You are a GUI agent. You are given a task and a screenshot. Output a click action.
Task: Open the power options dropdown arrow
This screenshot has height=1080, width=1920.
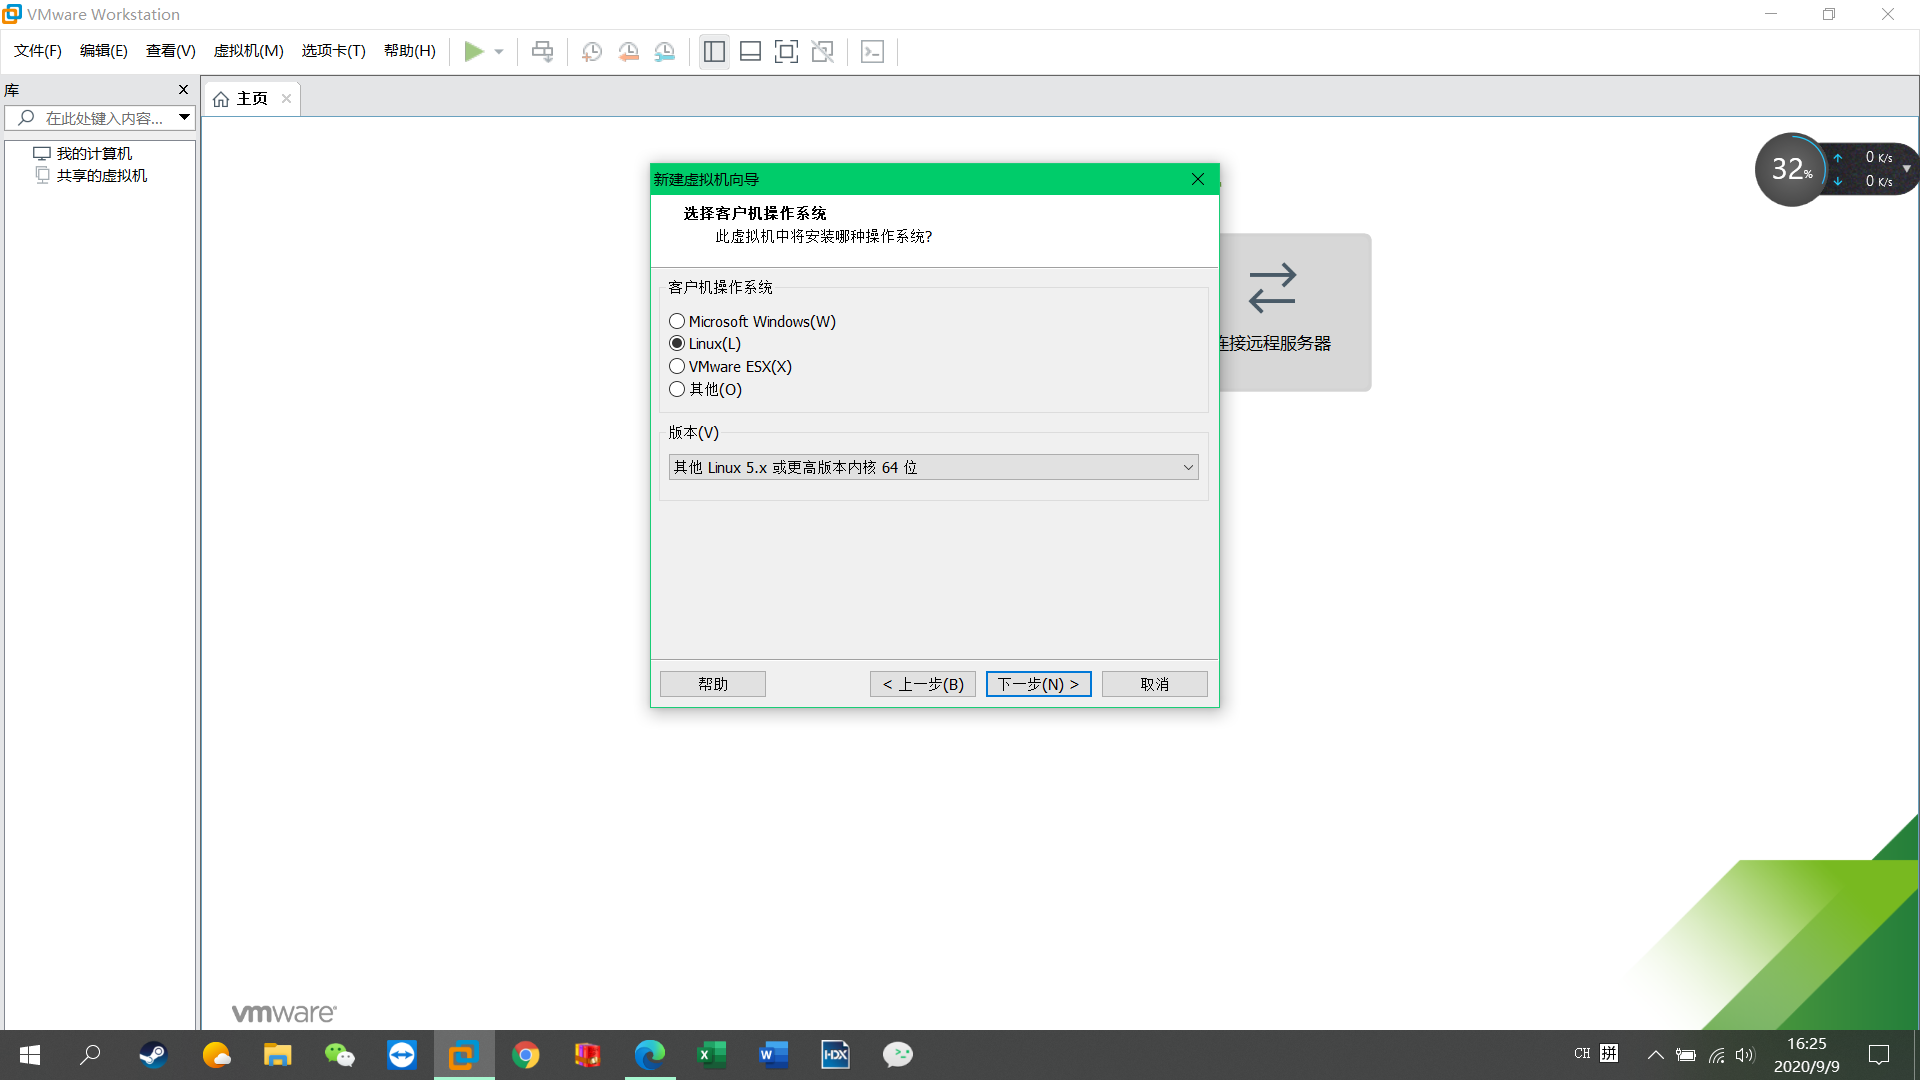click(x=499, y=52)
